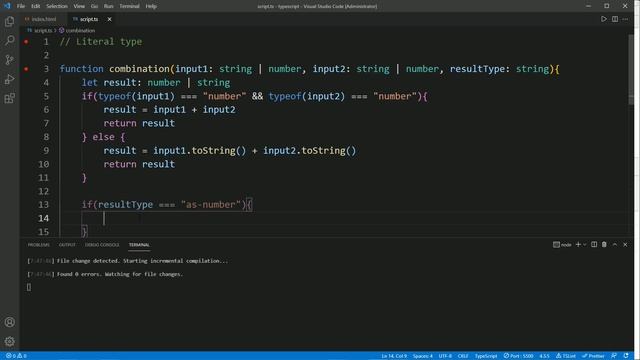
Task: Maximize the panel with the up chevron
Action: click(615, 244)
